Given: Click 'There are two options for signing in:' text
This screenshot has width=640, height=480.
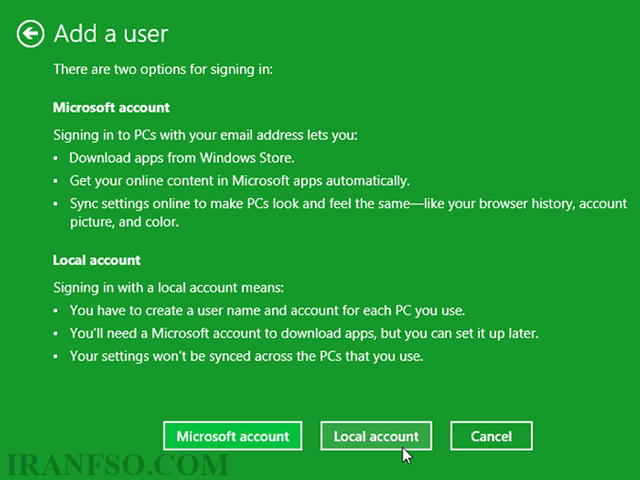Looking at the screenshot, I should pyautogui.click(x=163, y=69).
